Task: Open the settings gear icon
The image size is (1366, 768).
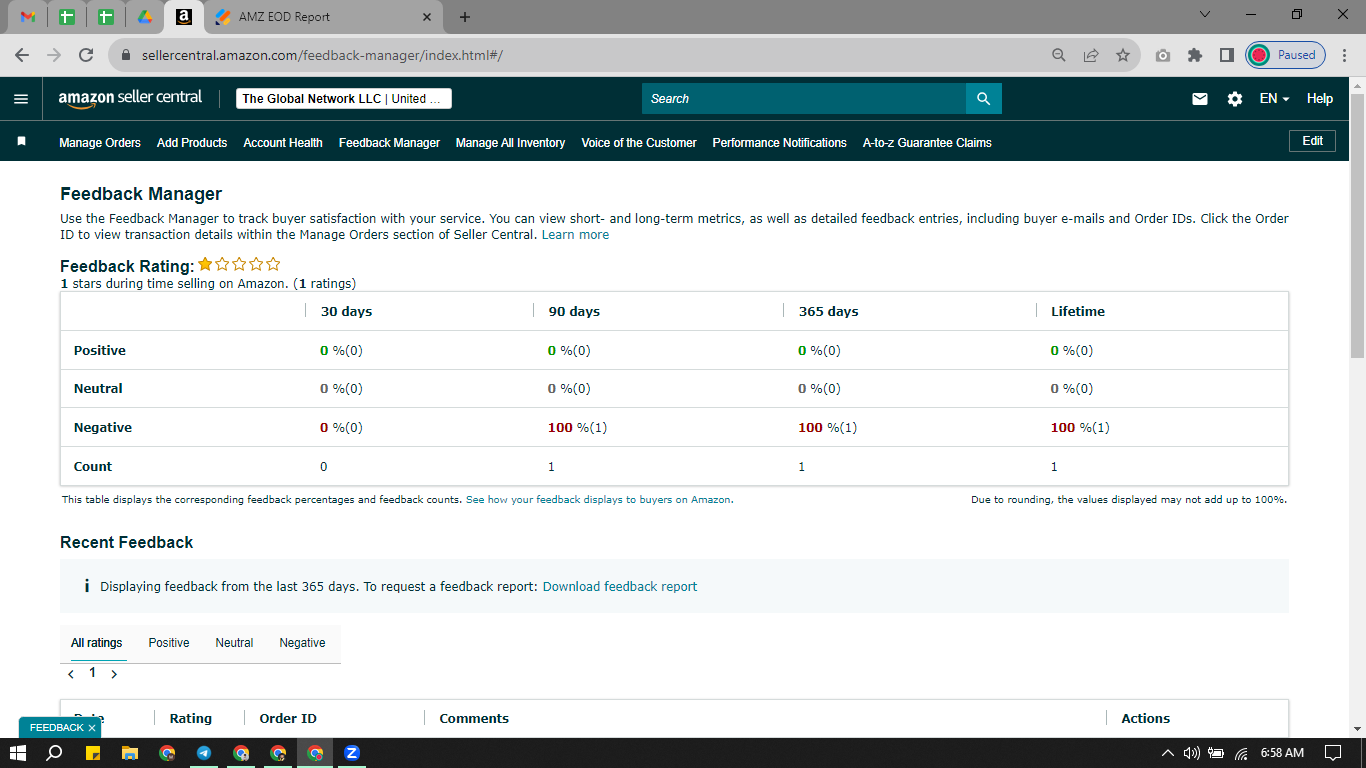Action: coord(1235,99)
